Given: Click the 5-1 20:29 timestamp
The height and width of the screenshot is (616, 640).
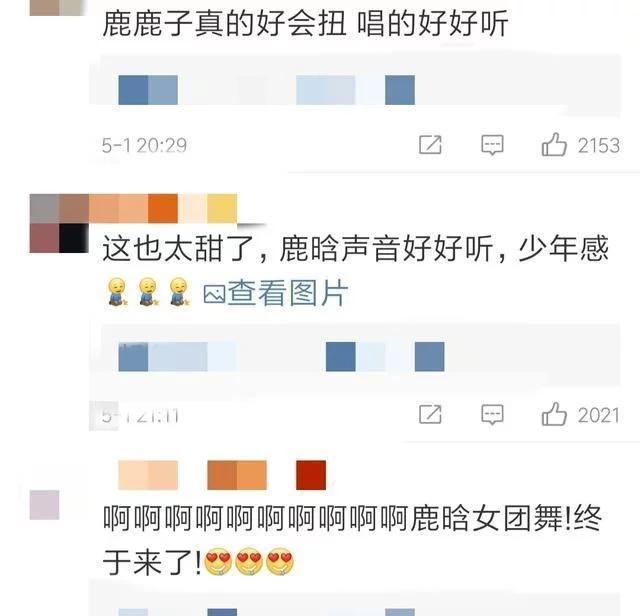Looking at the screenshot, I should [144, 145].
